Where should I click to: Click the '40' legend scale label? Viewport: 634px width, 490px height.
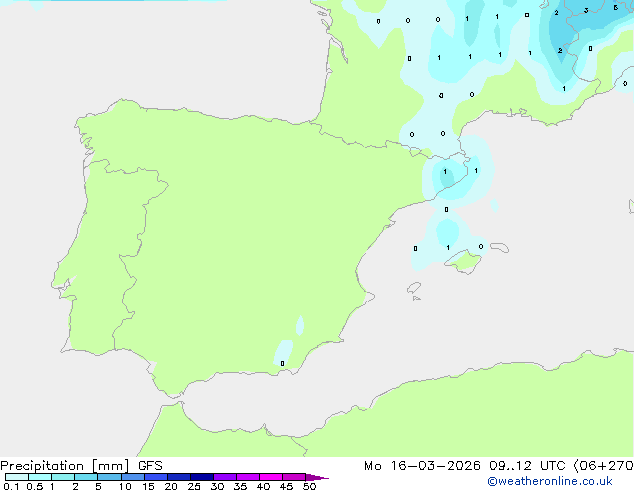[x=263, y=486]
